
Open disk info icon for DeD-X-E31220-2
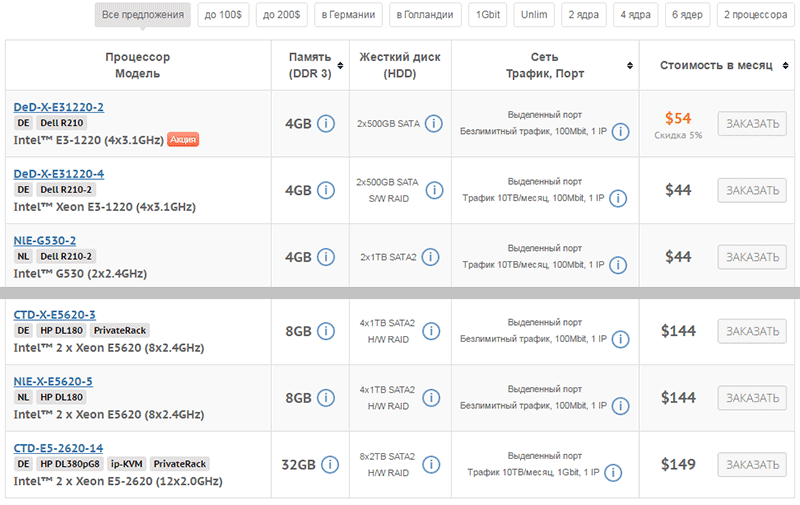point(434,123)
